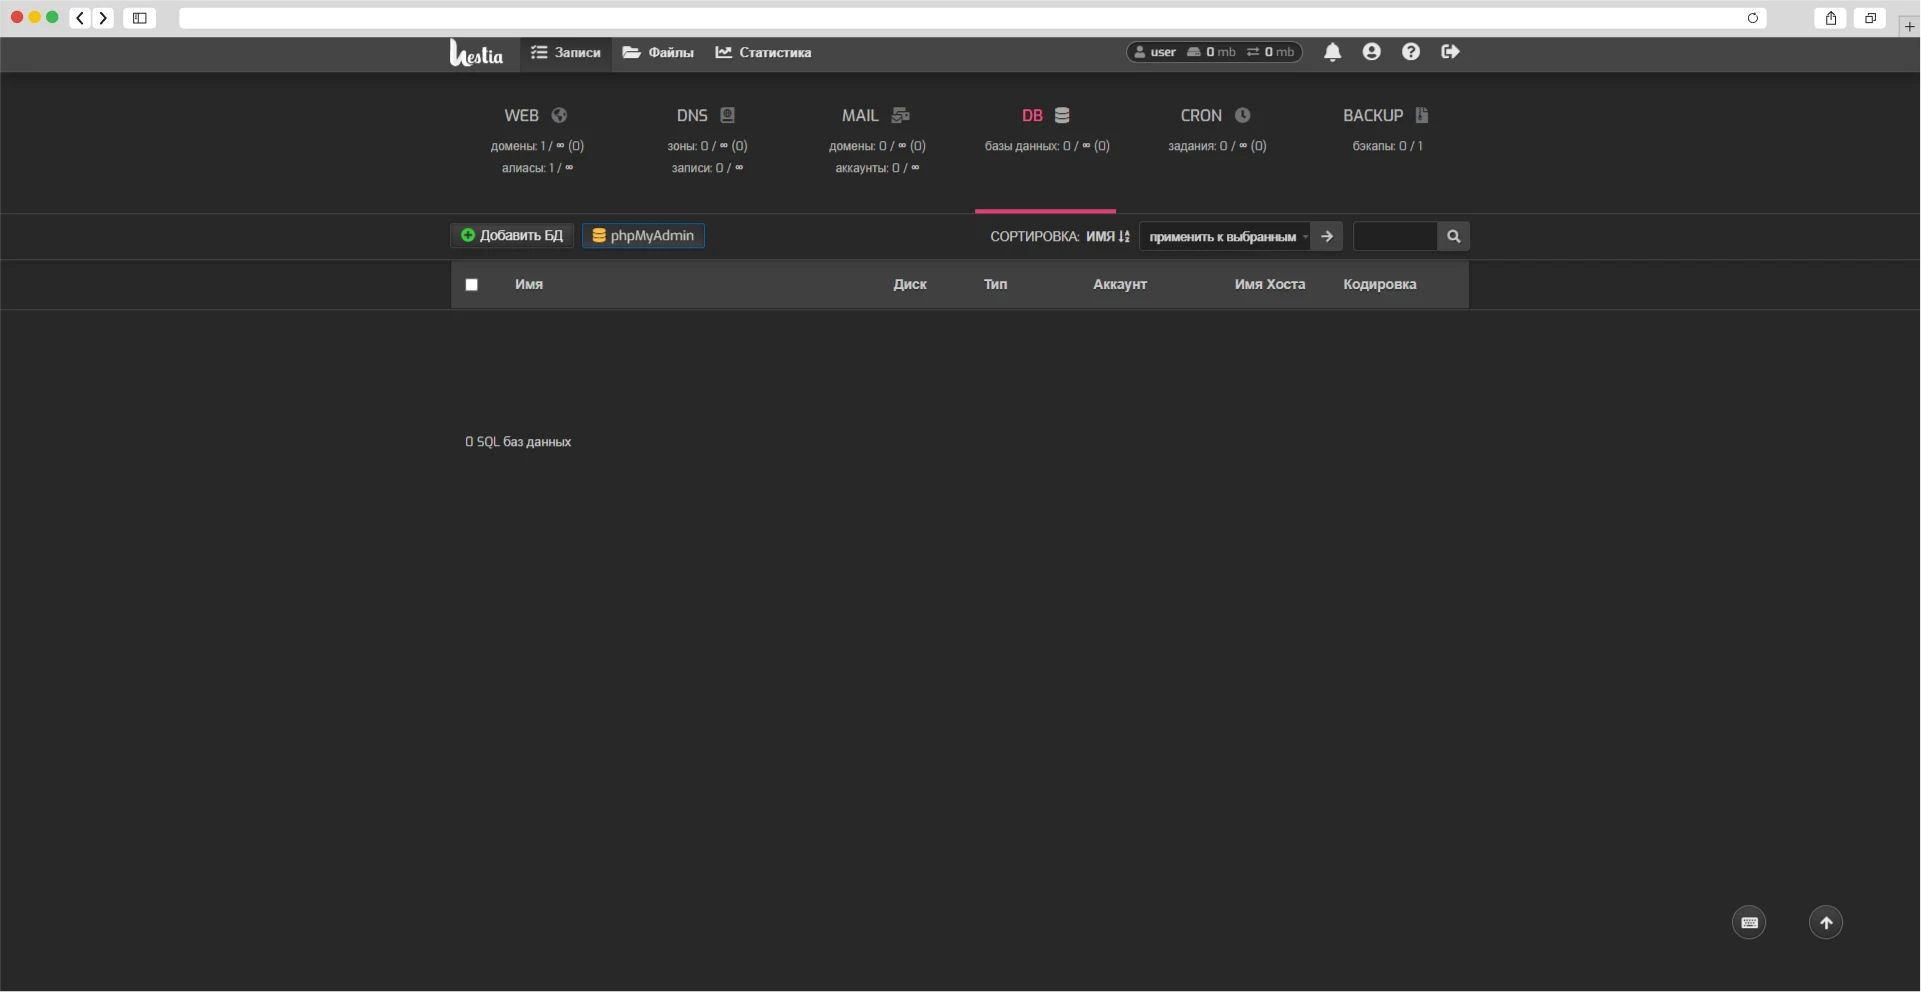The image size is (1921, 992).
Task: Click the database search input field
Action: pyautogui.click(x=1394, y=237)
